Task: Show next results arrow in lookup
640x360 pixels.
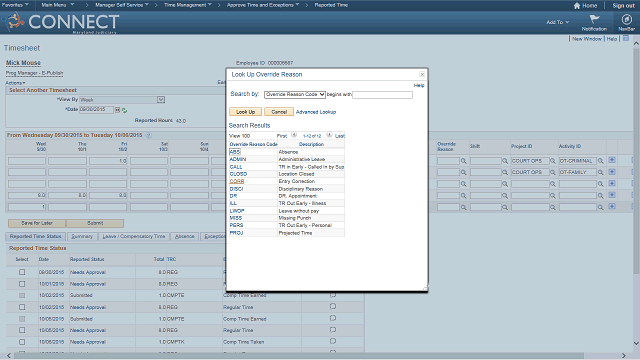Action: coord(329,135)
